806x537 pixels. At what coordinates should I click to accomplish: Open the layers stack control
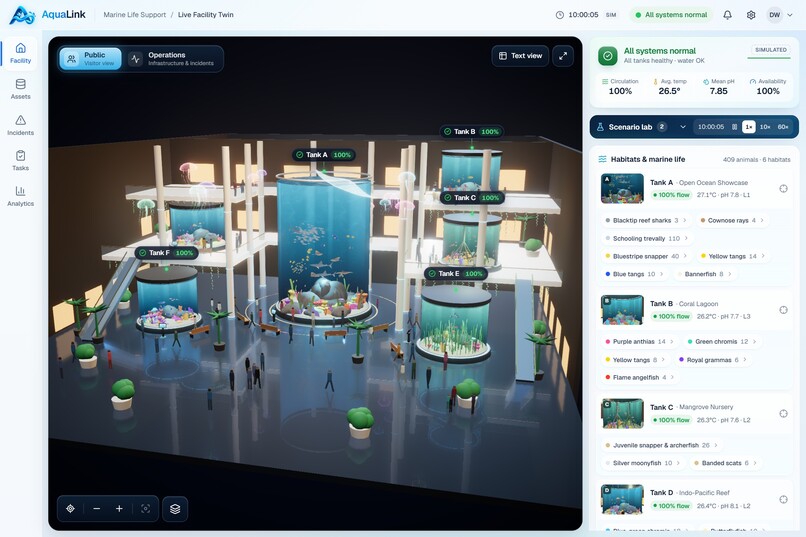click(x=175, y=508)
